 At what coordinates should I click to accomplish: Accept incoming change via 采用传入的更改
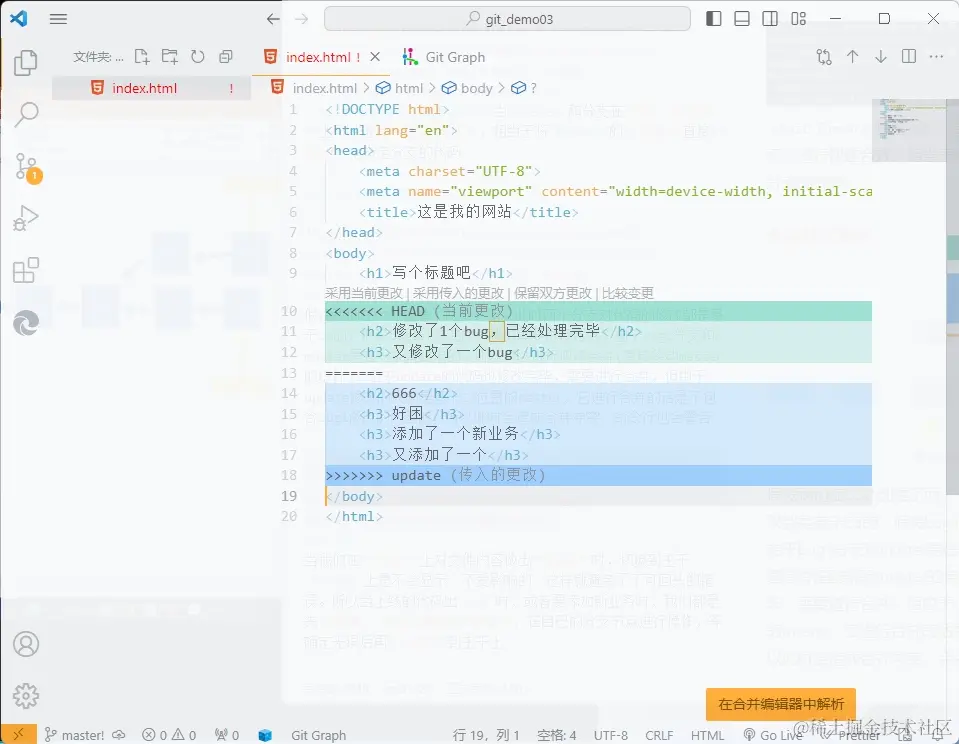[458, 293]
